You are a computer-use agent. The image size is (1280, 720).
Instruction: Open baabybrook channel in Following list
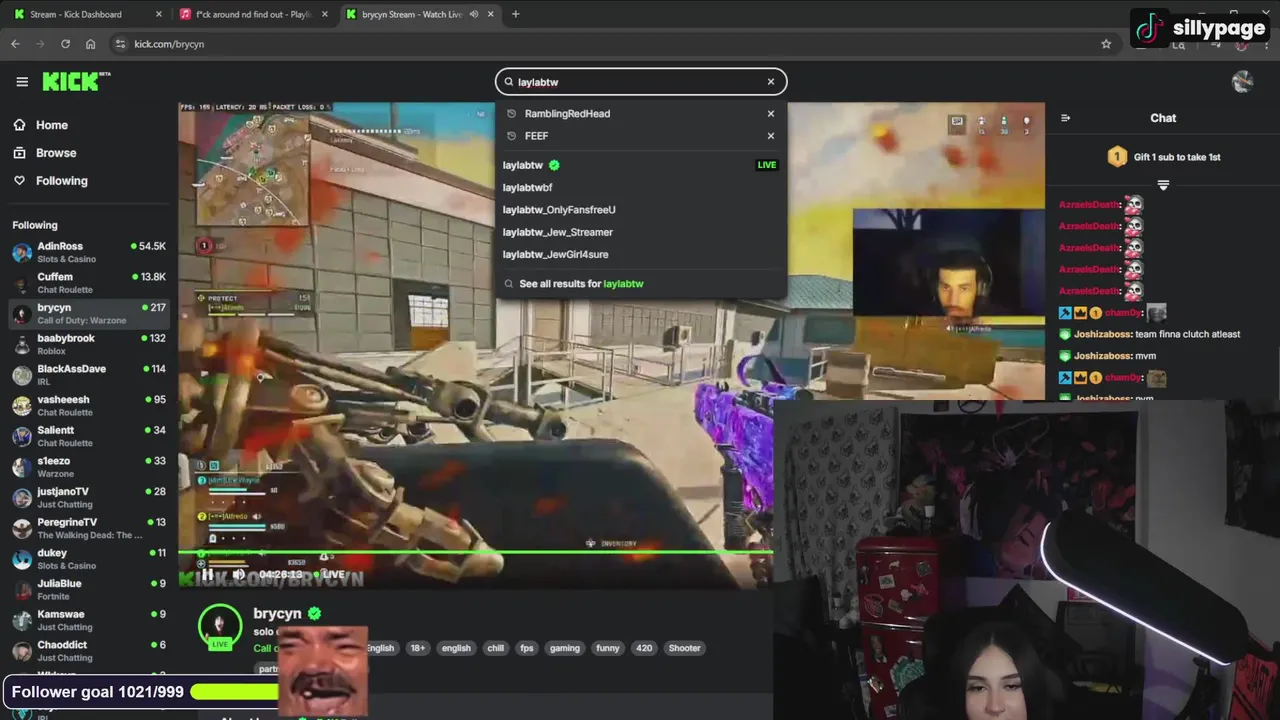coord(88,344)
